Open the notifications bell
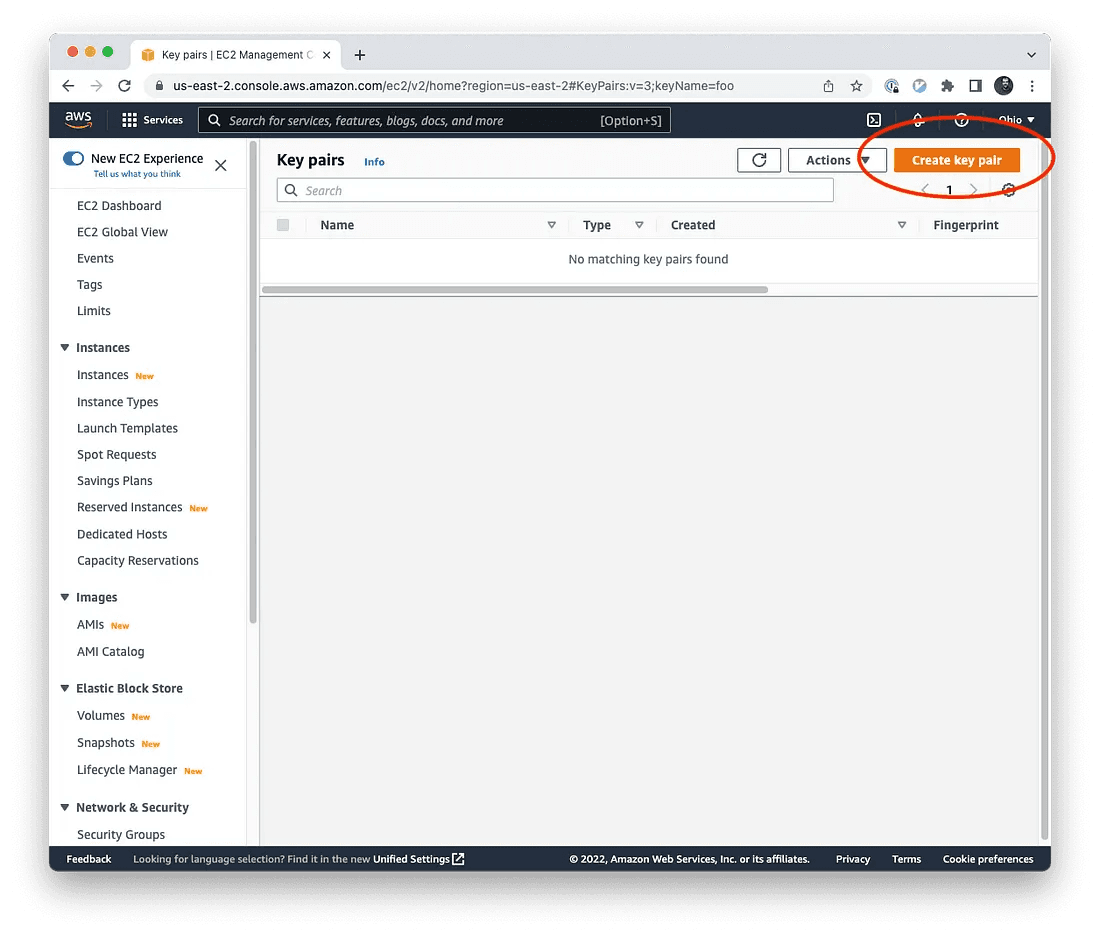The image size is (1100, 936). click(x=918, y=120)
